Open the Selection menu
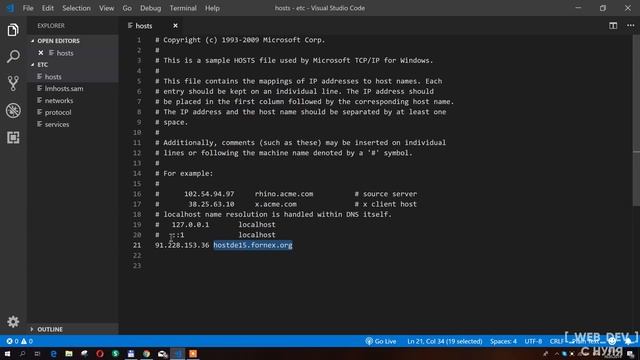This screenshot has width=640, height=360. point(76,8)
